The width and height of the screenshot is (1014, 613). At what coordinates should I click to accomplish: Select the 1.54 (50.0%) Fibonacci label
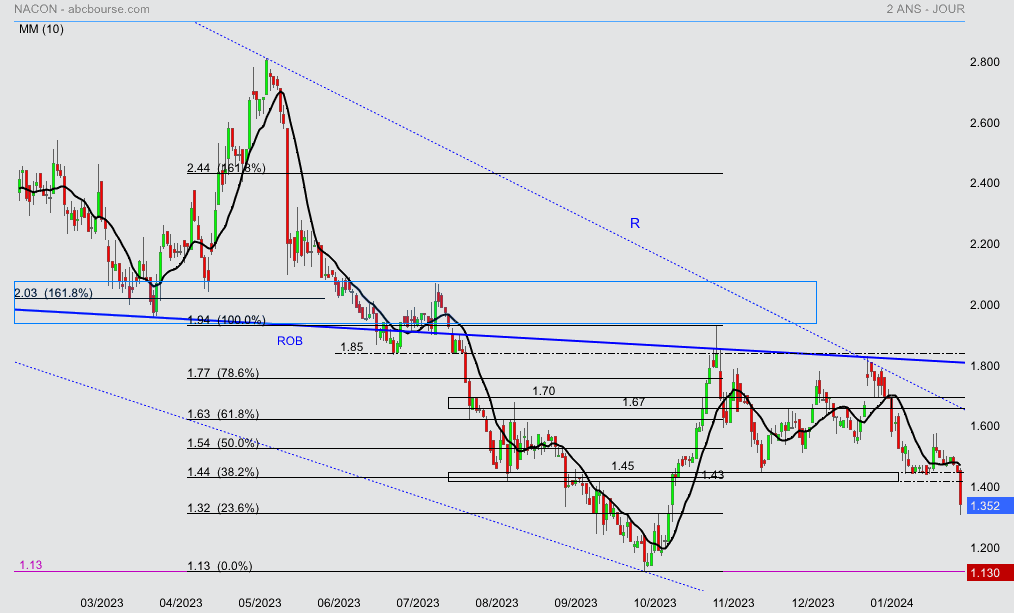(x=223, y=443)
